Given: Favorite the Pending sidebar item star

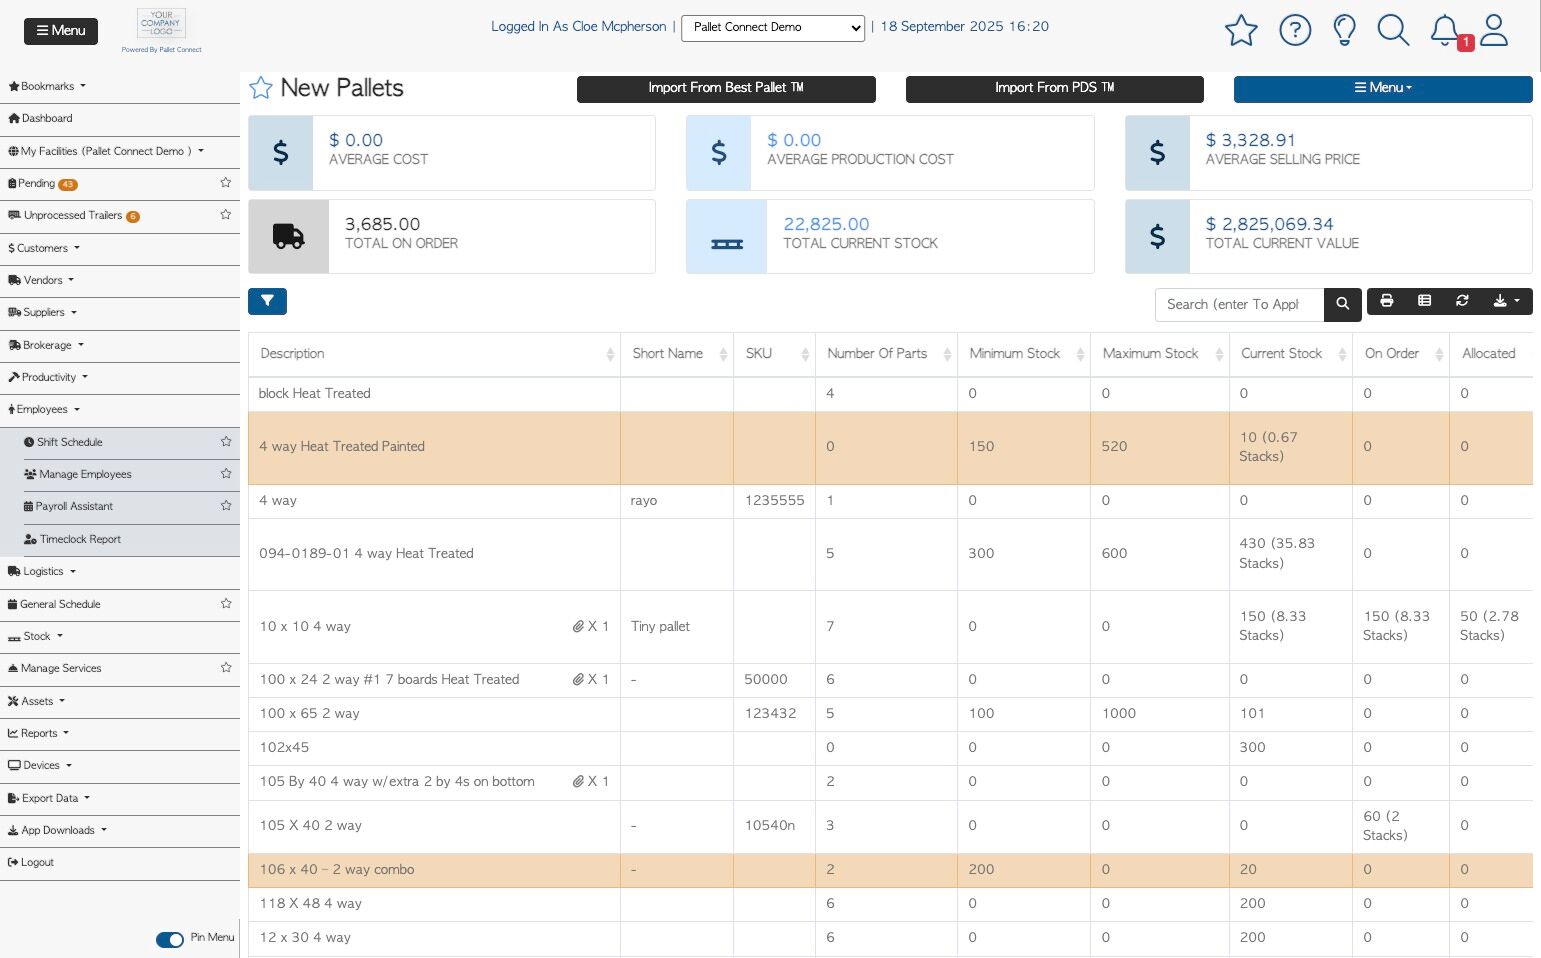Looking at the screenshot, I should click(x=226, y=183).
